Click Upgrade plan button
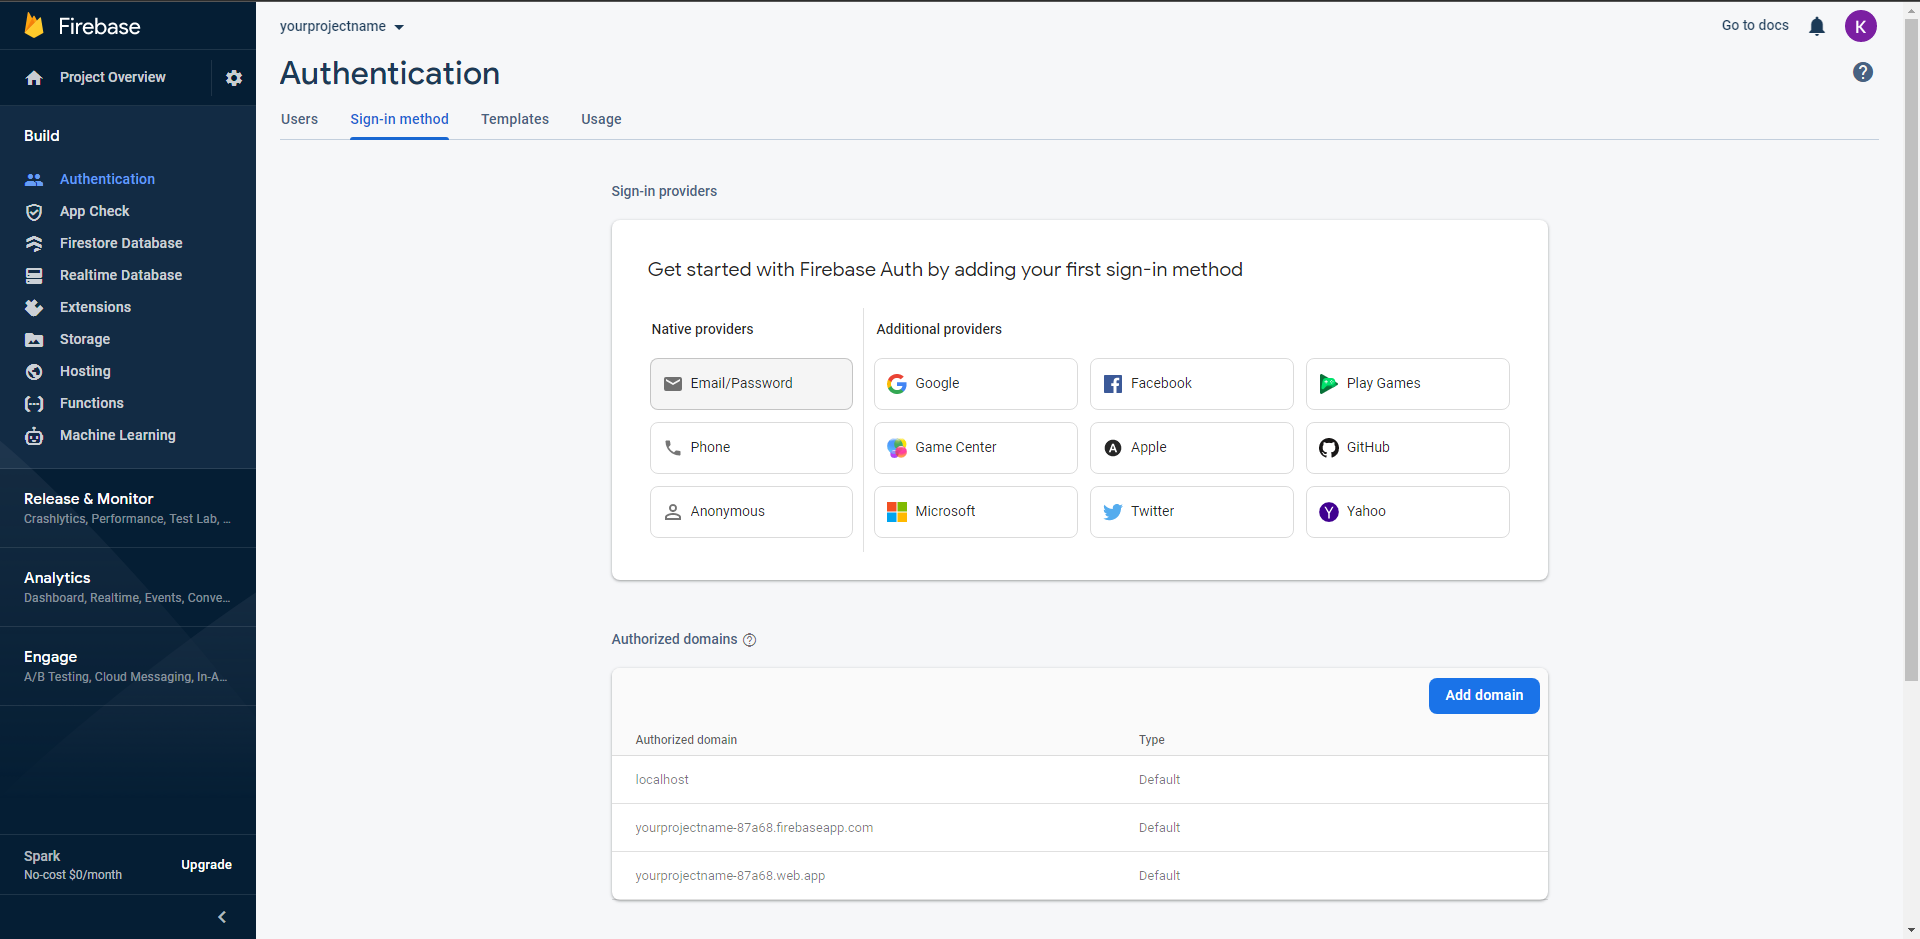1920x939 pixels. [x=206, y=865]
